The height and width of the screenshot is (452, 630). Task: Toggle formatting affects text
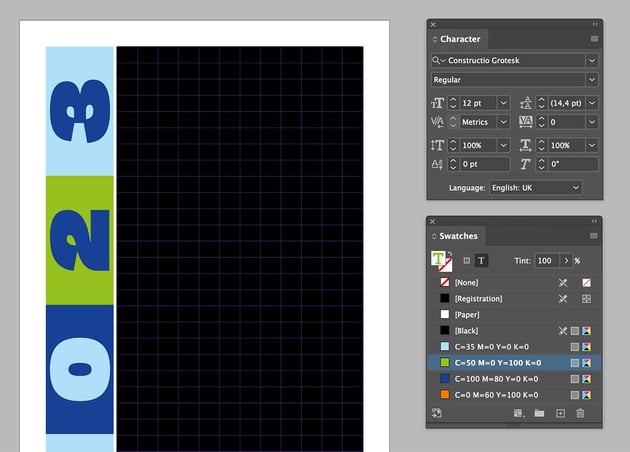[x=481, y=261]
